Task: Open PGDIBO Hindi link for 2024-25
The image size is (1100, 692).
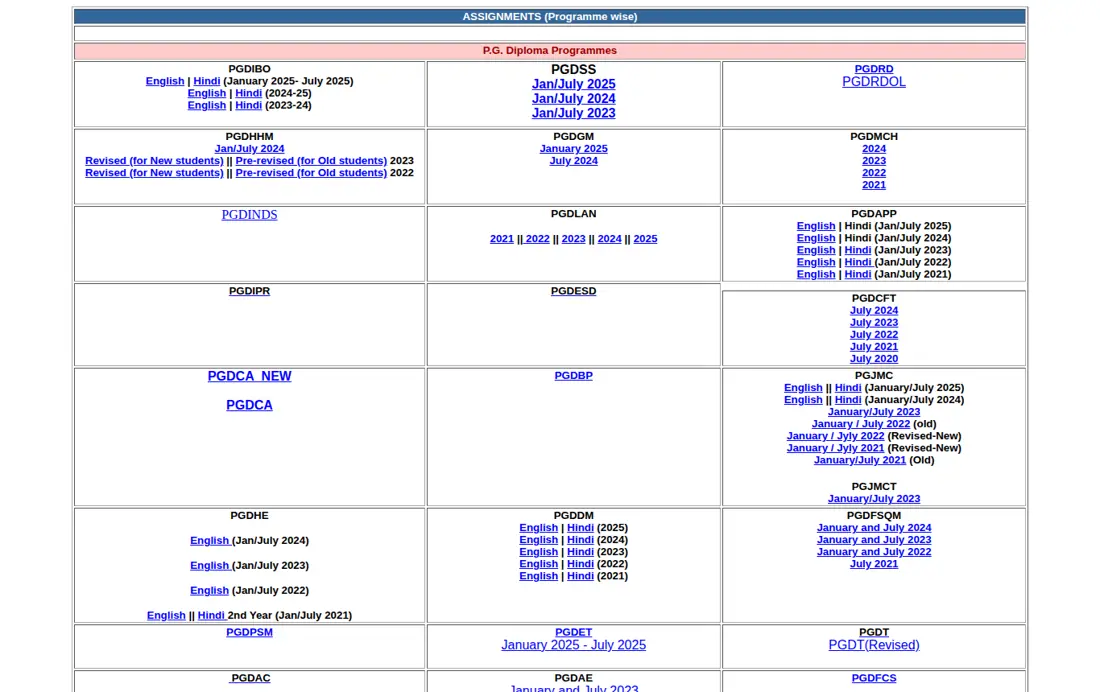Action: [x=248, y=93]
